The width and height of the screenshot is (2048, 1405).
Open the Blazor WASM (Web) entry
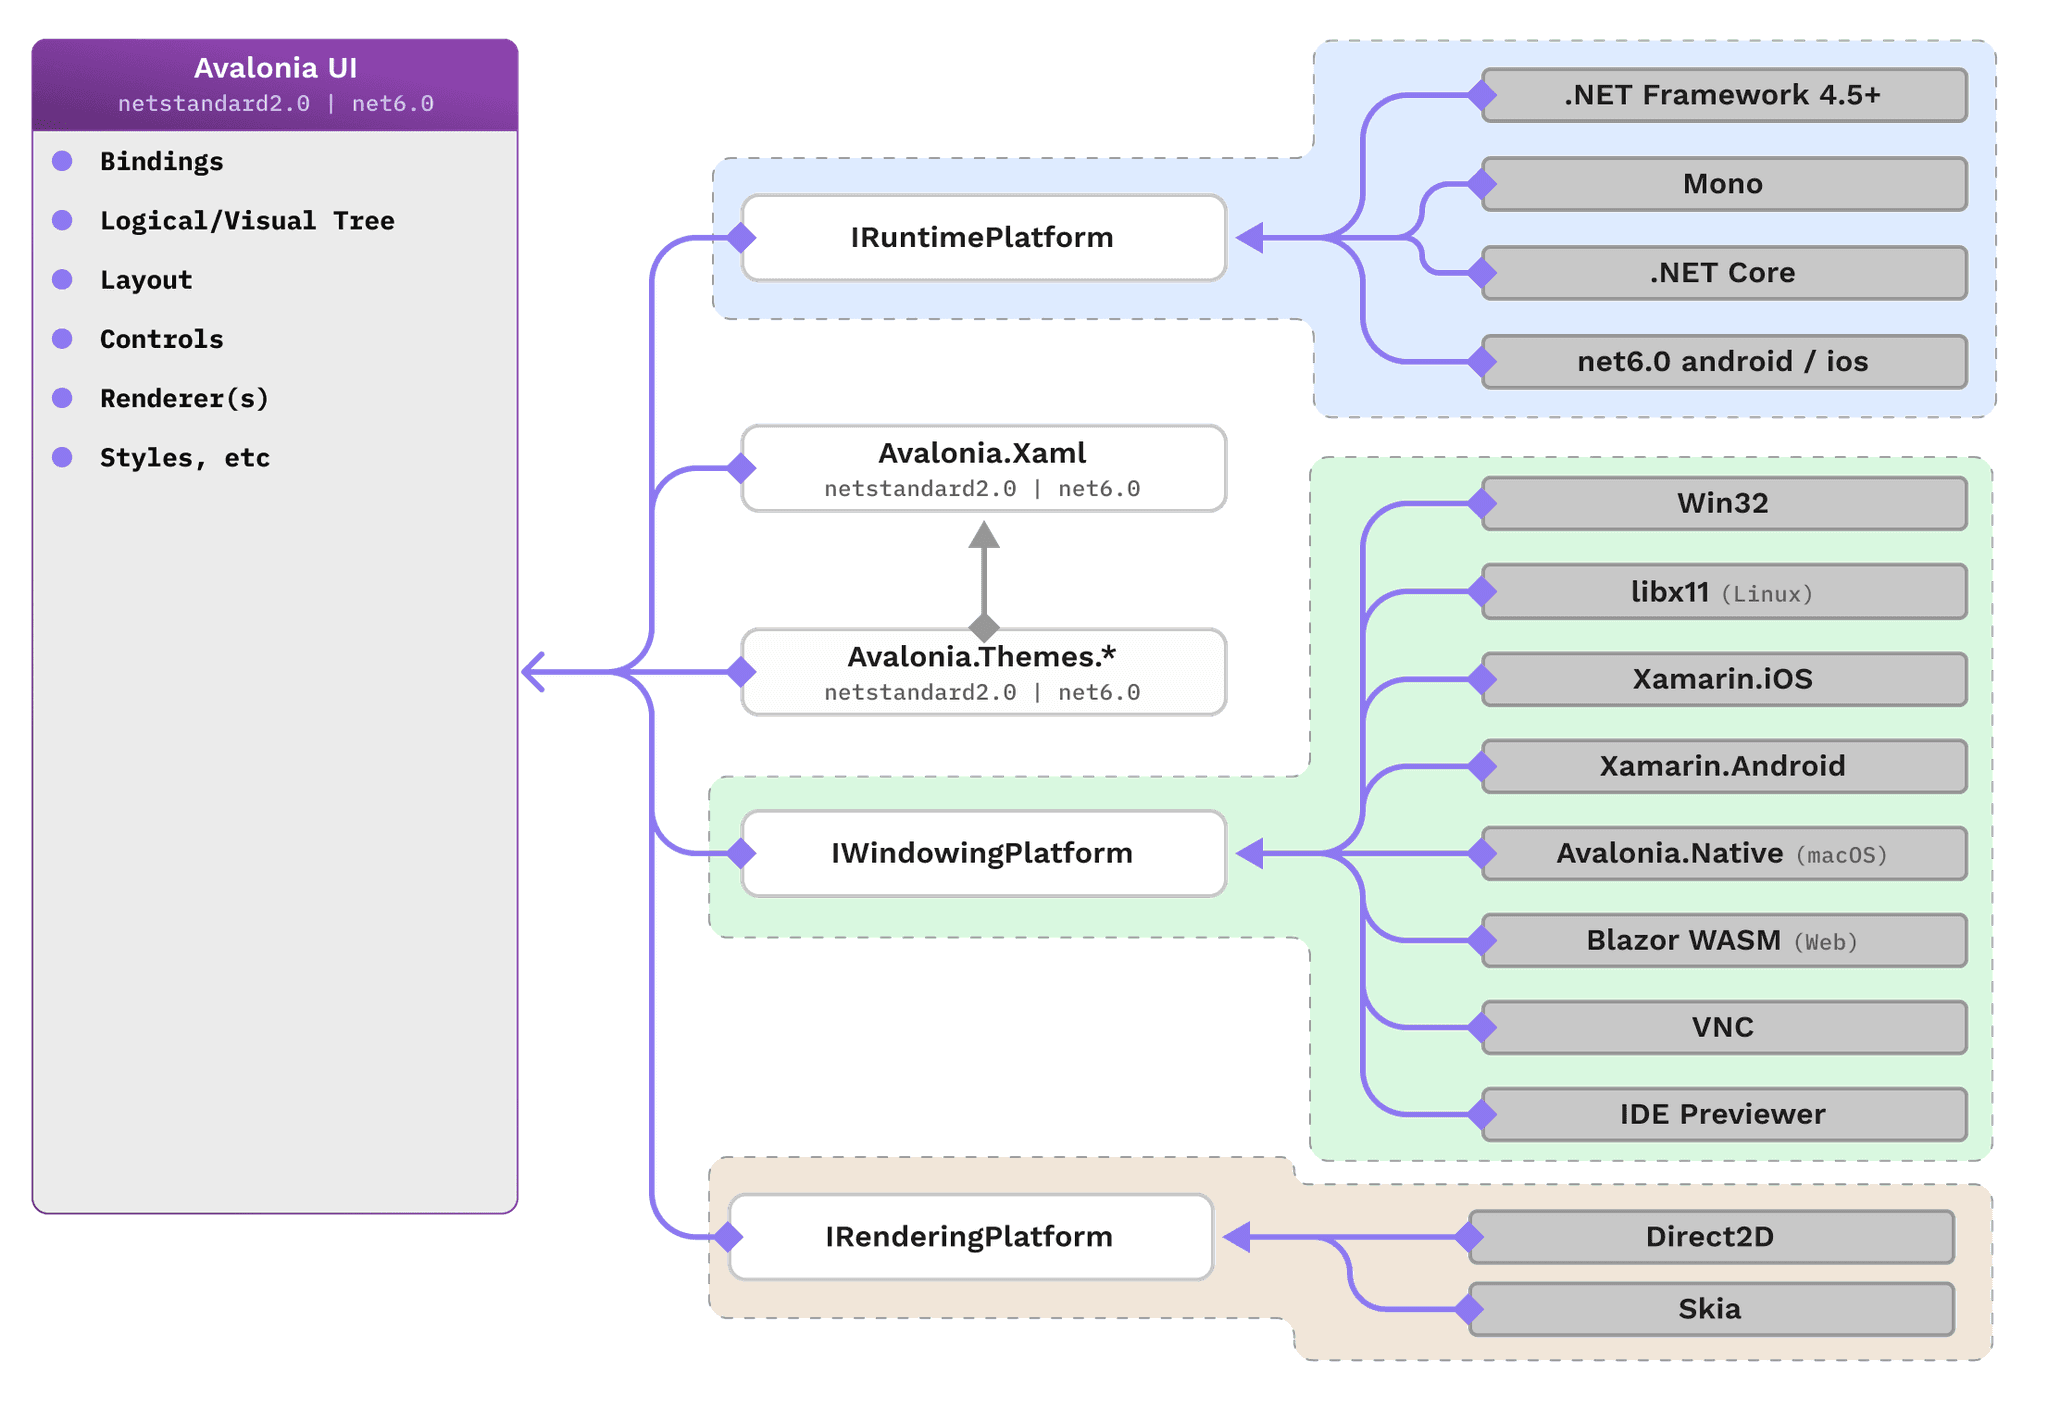click(1722, 940)
